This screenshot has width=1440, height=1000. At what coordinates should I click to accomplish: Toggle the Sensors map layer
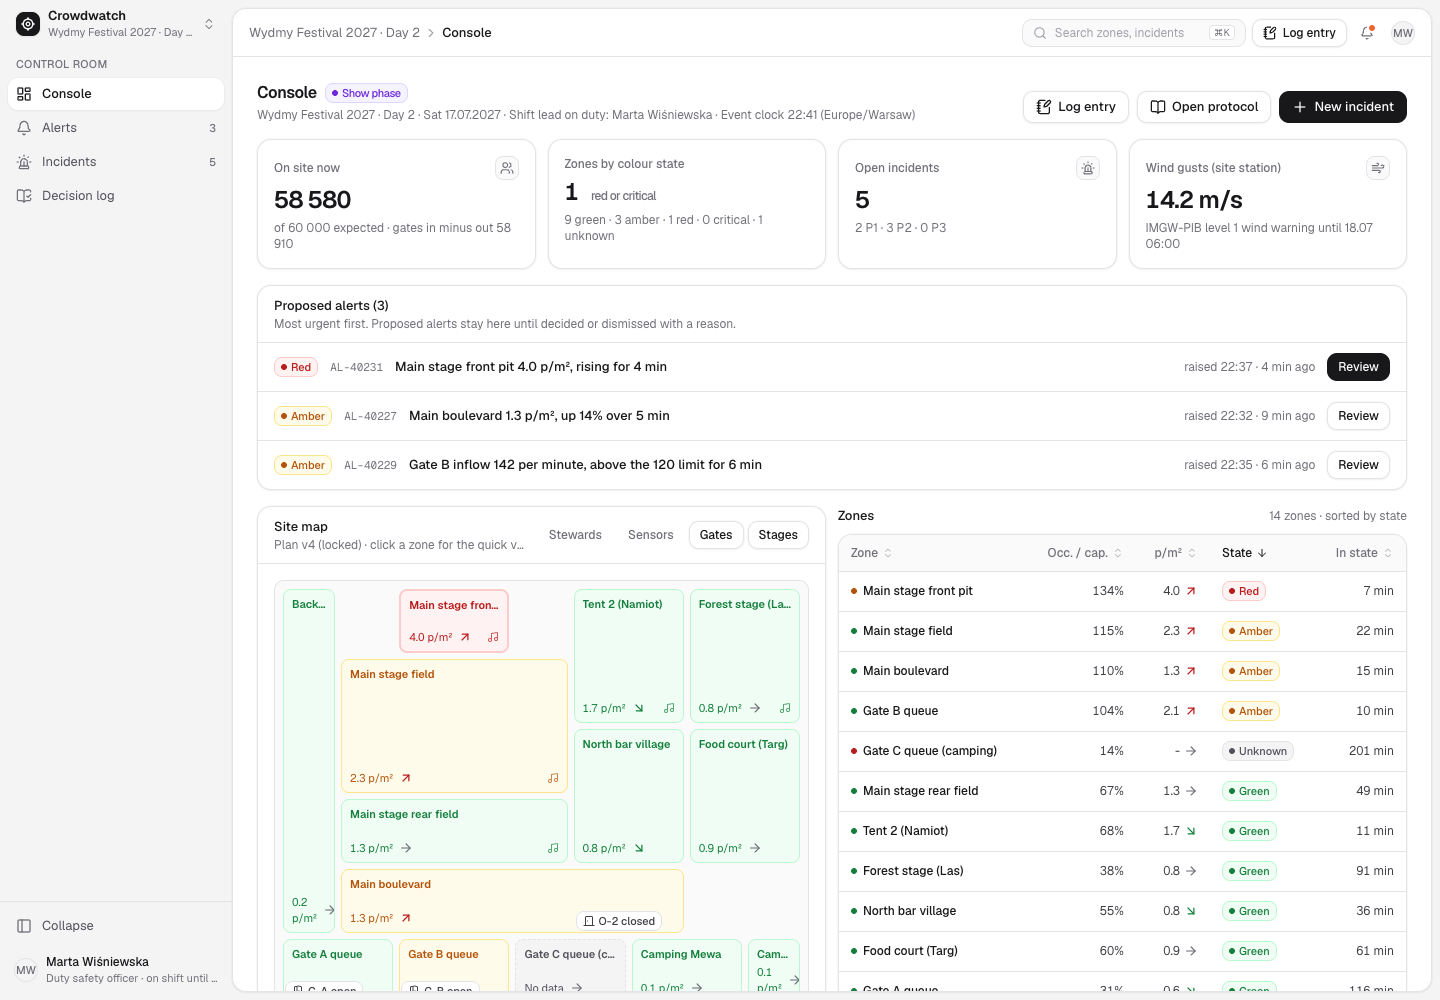(x=650, y=535)
